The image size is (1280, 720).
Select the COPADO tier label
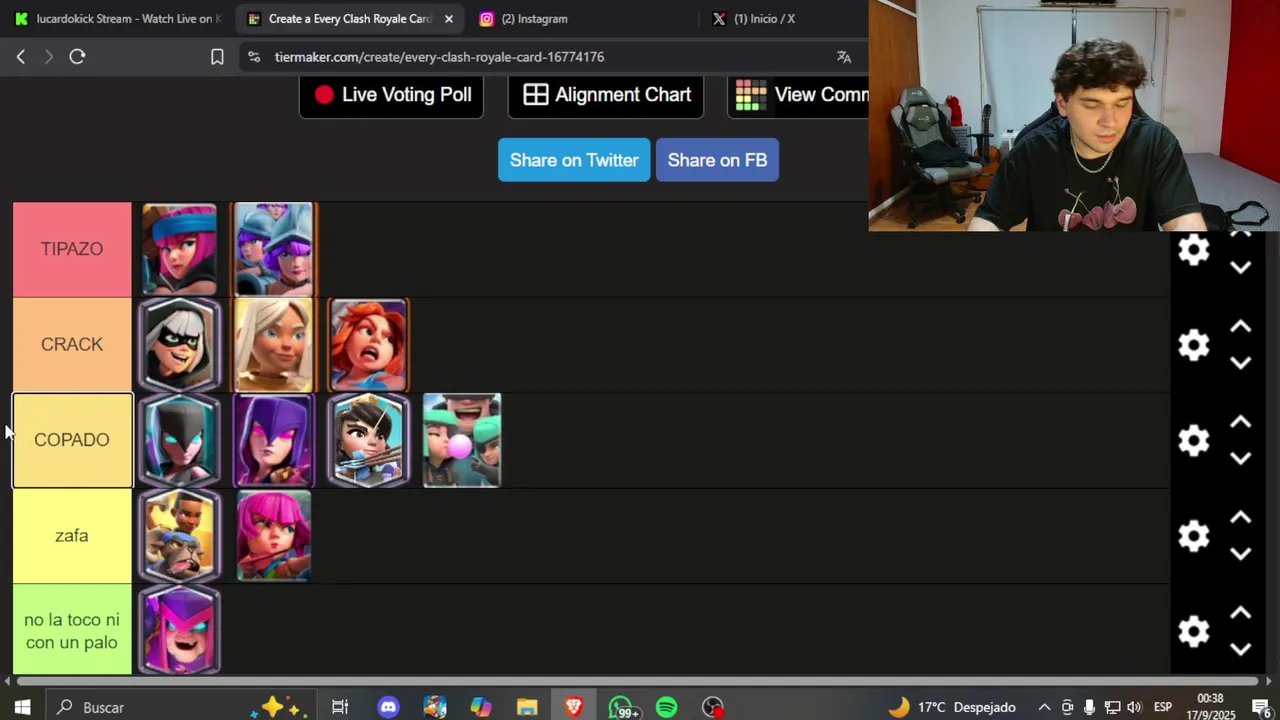72,440
